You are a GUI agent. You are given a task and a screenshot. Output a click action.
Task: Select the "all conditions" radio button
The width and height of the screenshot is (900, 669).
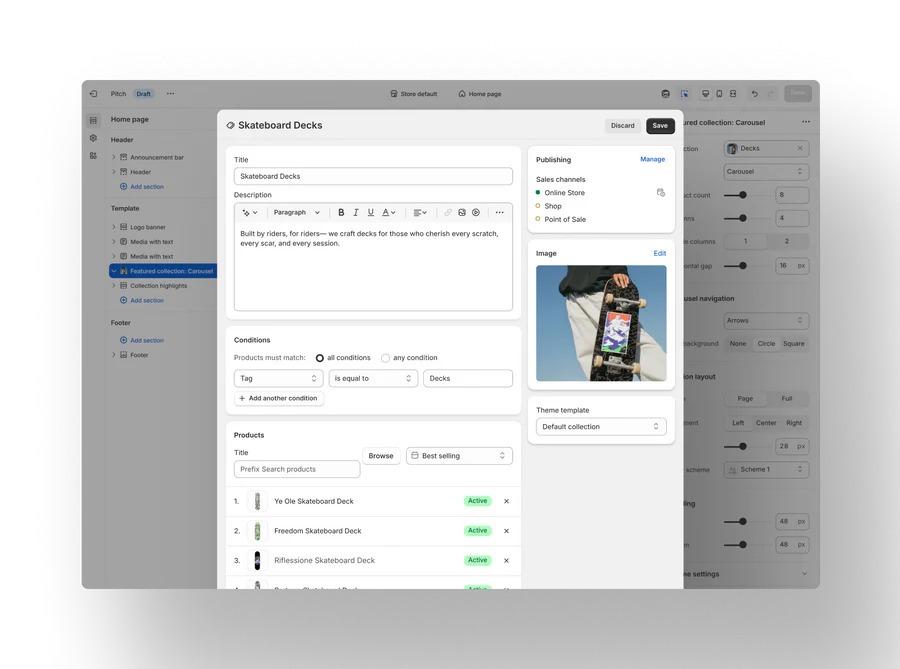pyautogui.click(x=320, y=358)
